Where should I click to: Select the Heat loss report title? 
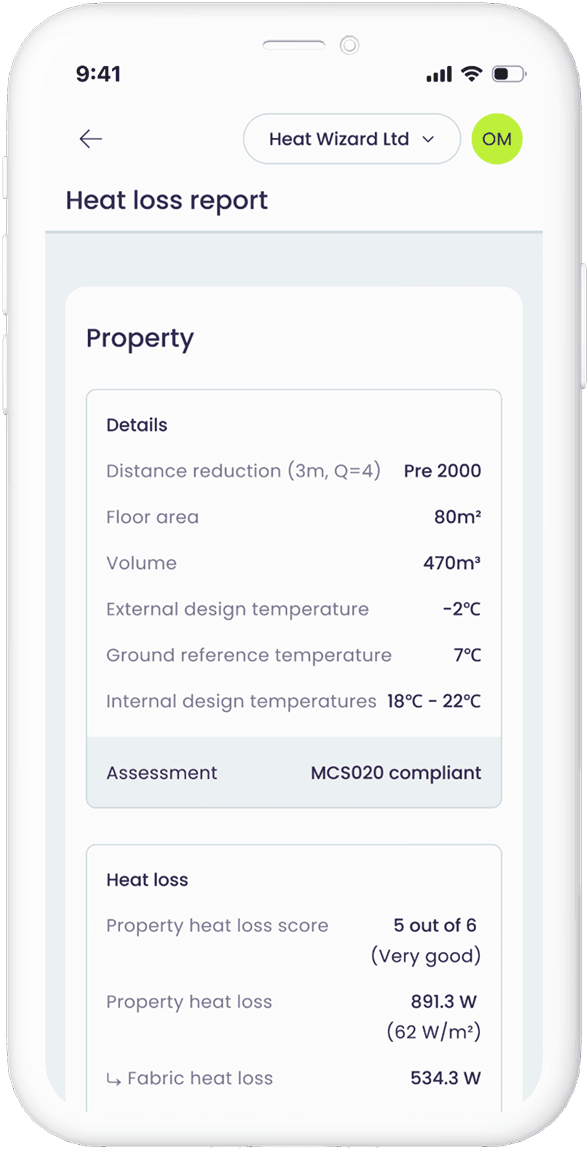166,201
